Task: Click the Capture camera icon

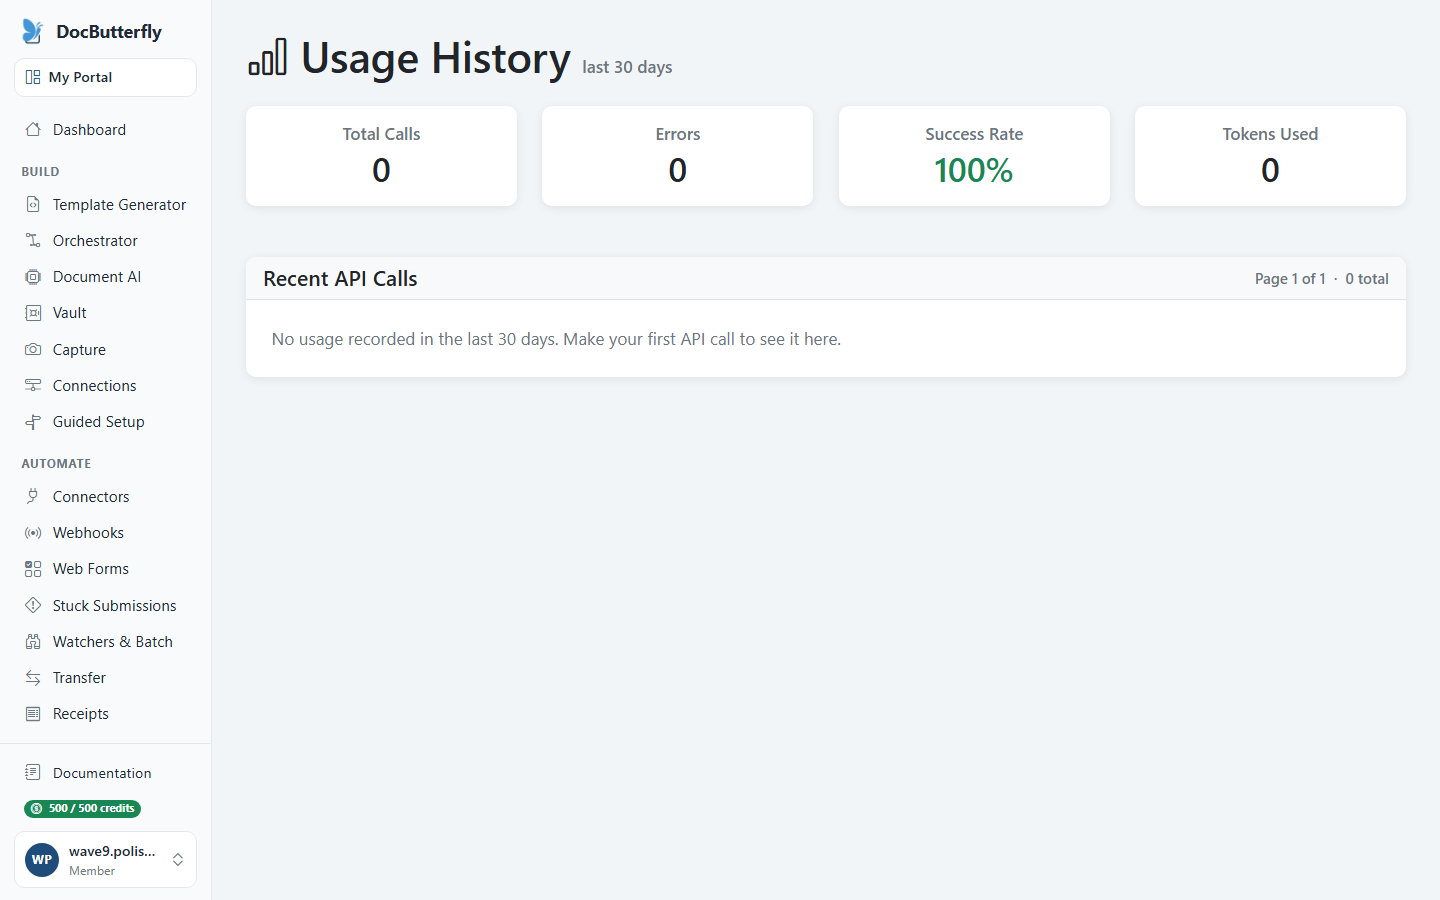Action: coord(33,350)
